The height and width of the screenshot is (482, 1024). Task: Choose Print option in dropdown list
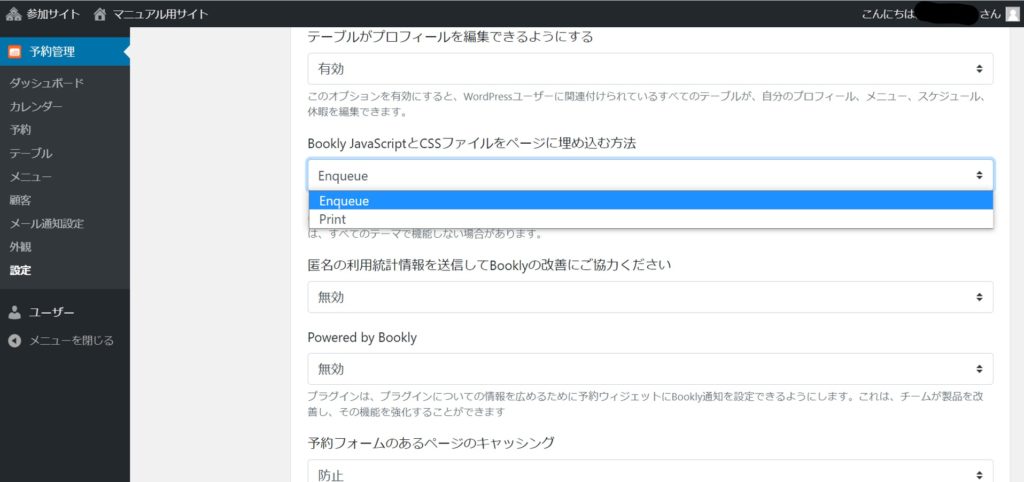pyautogui.click(x=650, y=218)
